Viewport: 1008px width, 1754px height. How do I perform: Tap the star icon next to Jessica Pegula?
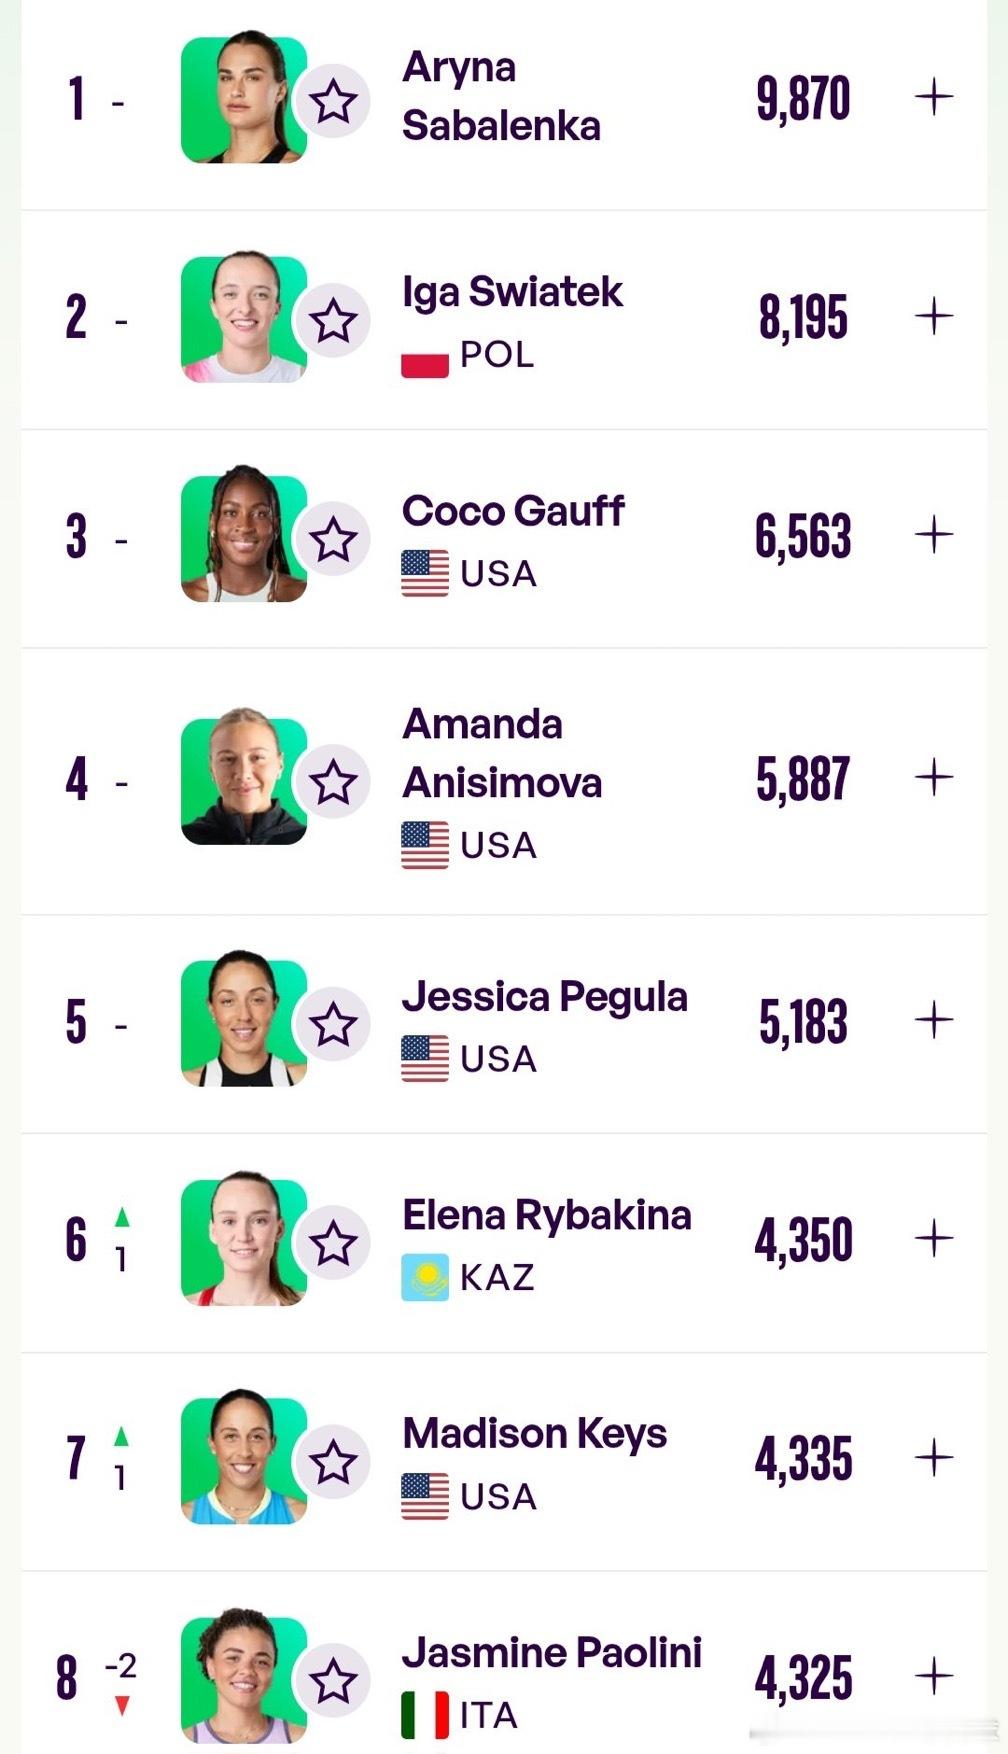coord(333,1025)
